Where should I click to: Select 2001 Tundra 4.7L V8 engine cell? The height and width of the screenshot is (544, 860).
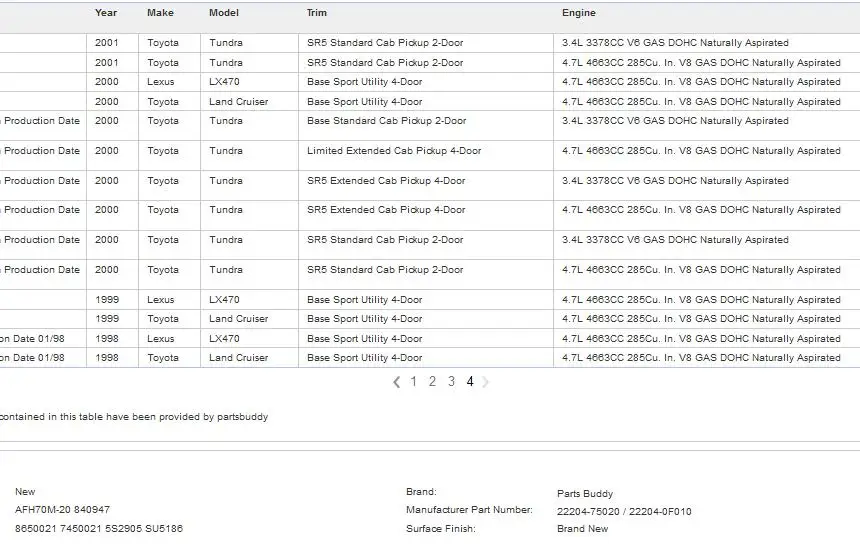(x=701, y=63)
